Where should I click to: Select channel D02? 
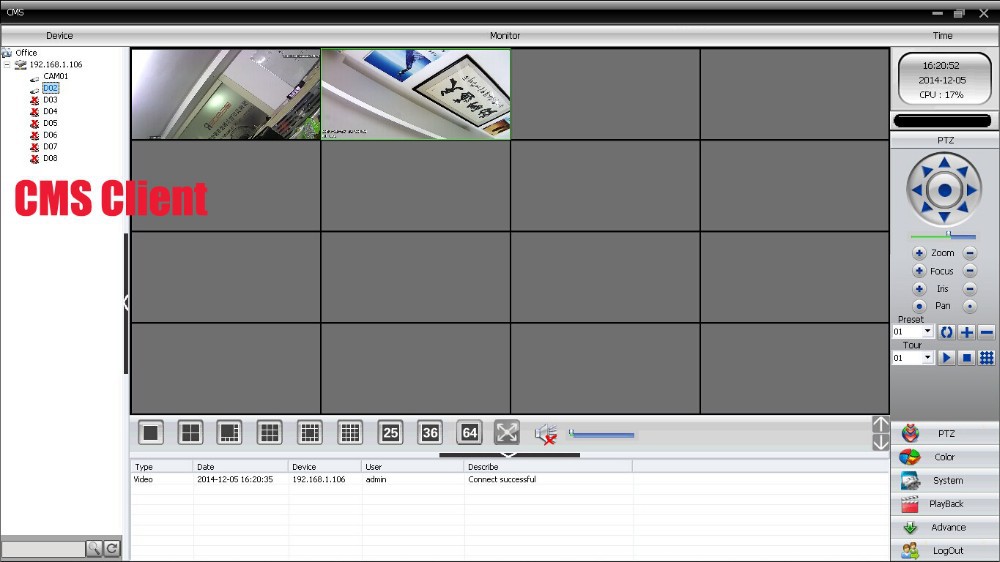coord(50,88)
